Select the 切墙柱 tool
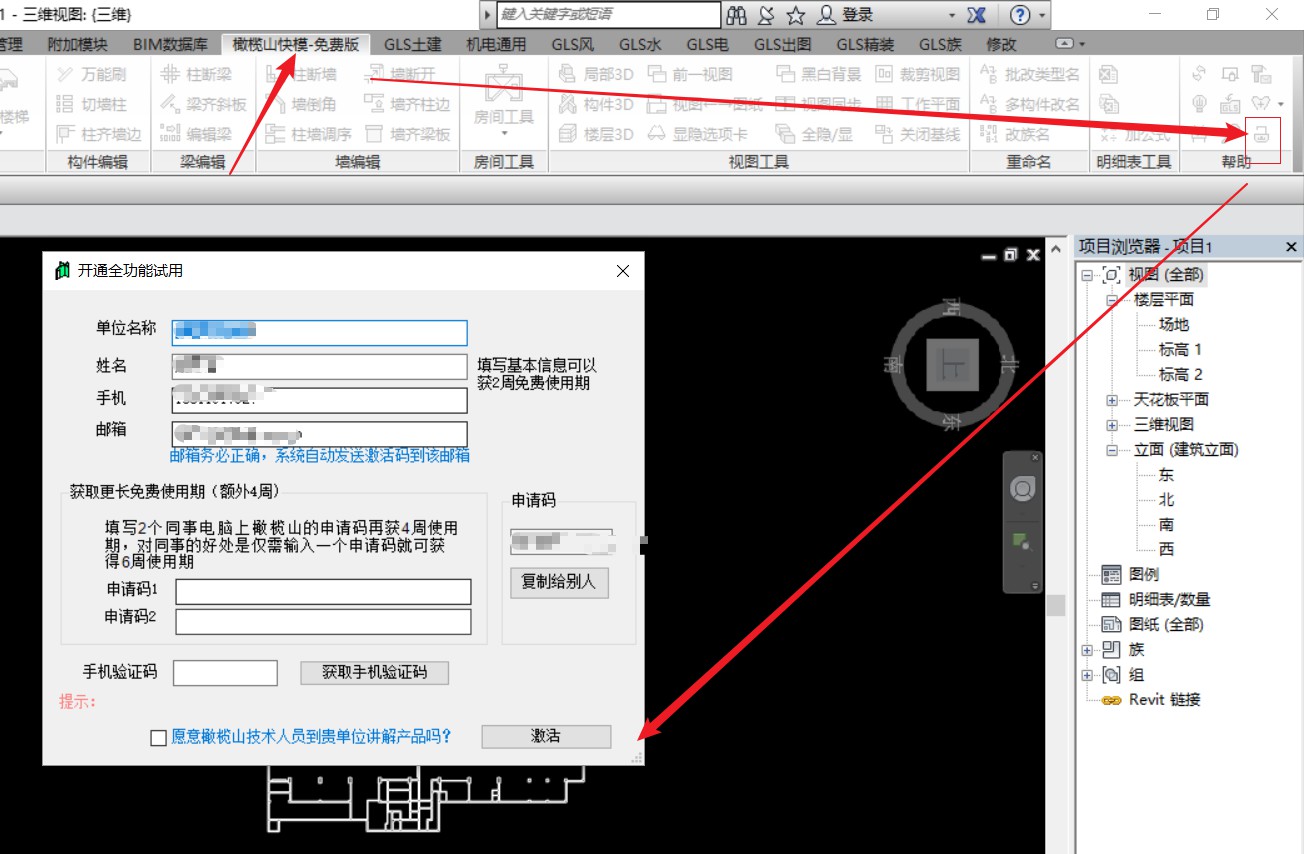Viewport: 1304px width, 854px height. [91, 104]
